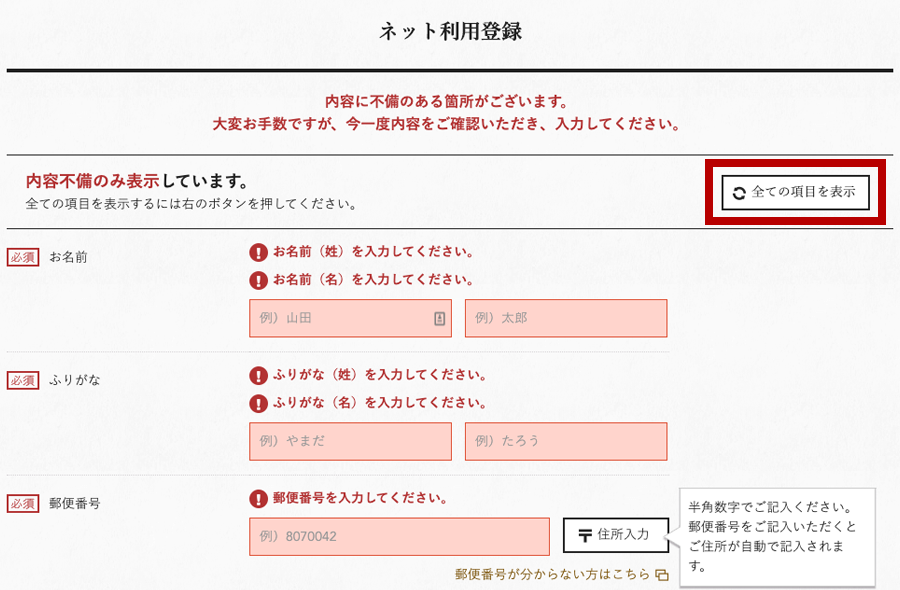Focus the given name field with placeholder 太郎
The height and width of the screenshot is (590, 900).
(566, 318)
